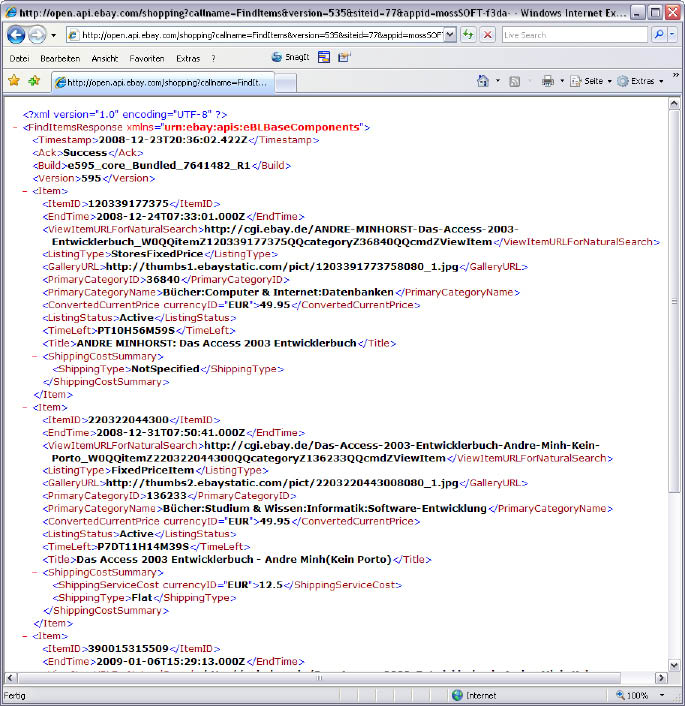Open the address bar URL dropdown
Image resolution: width=685 pixels, height=706 pixels.
449,35
